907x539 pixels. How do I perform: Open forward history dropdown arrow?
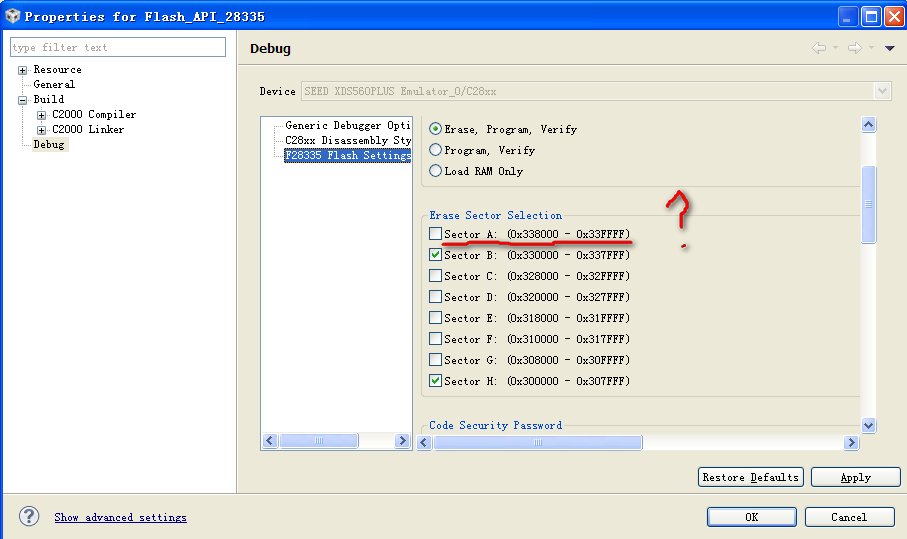(x=871, y=48)
